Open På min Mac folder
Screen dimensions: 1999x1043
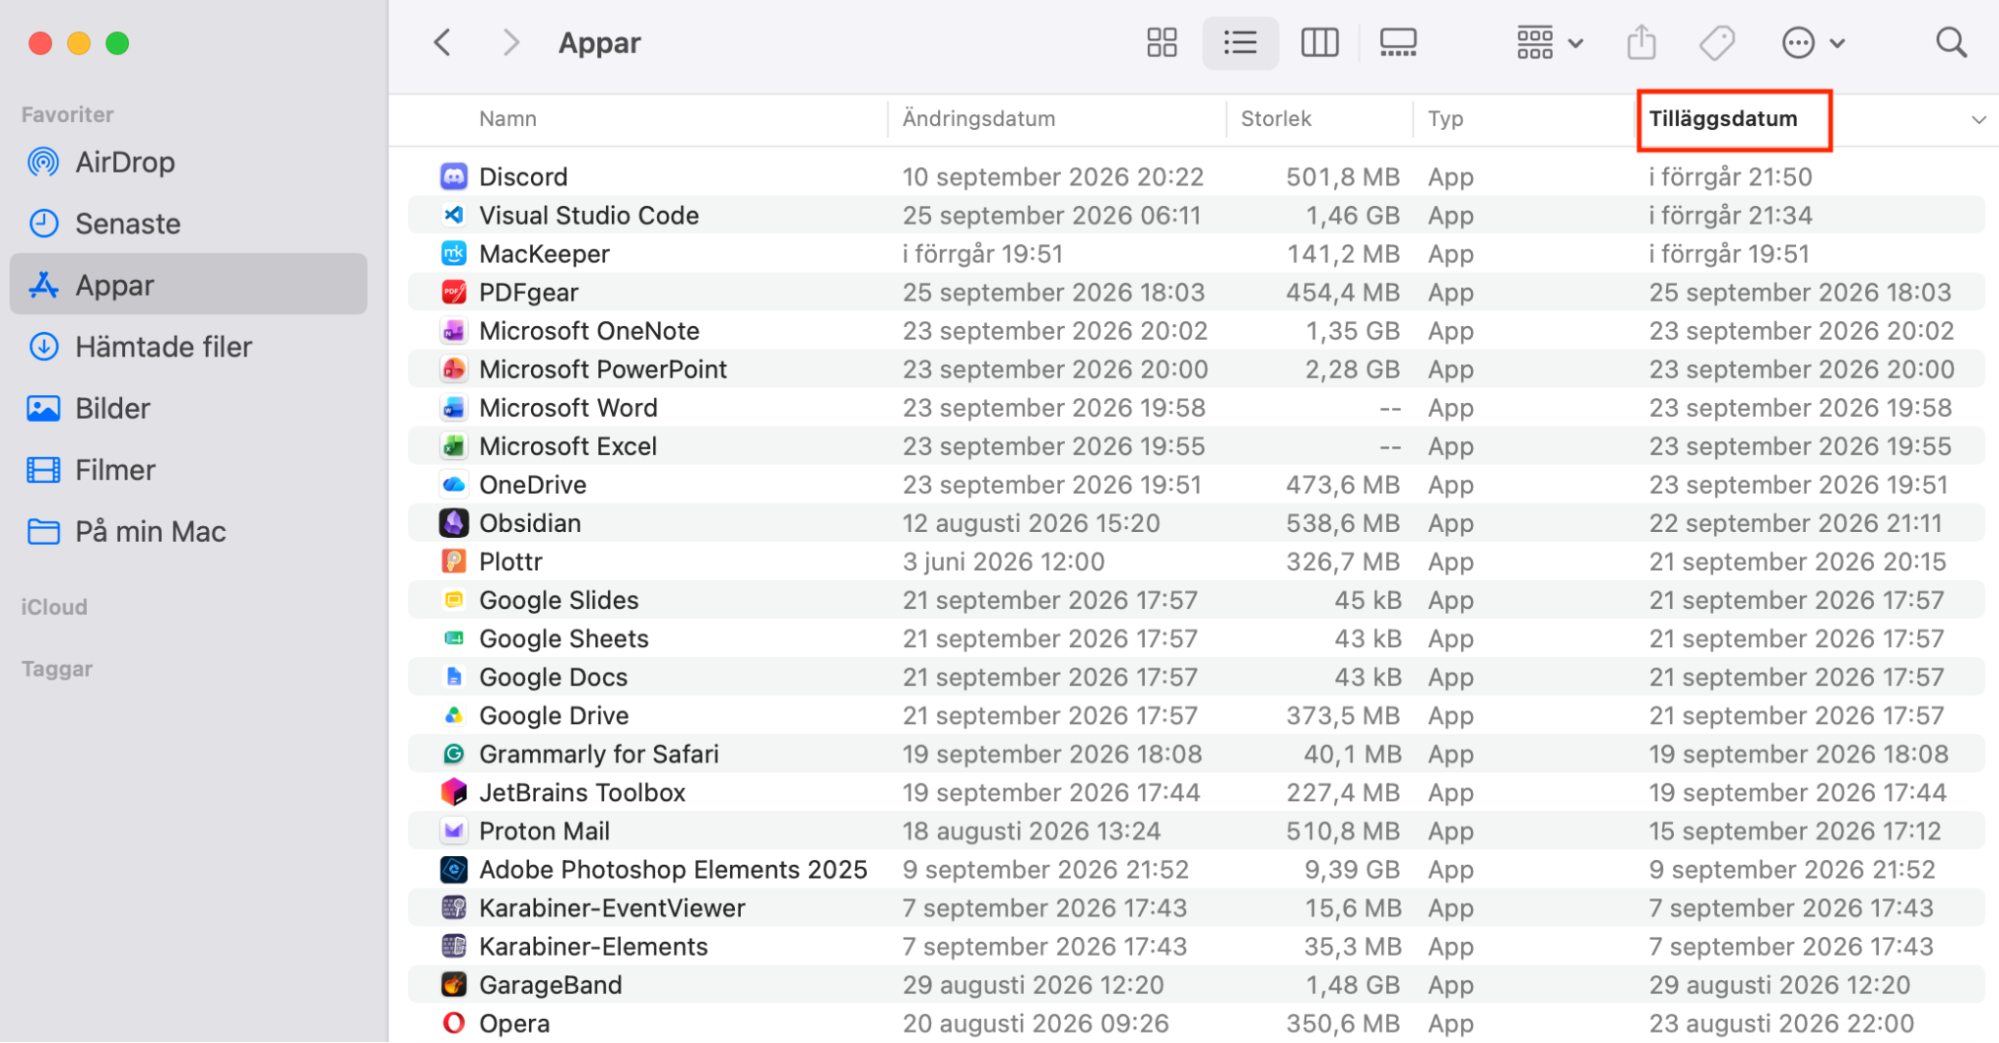(x=188, y=531)
